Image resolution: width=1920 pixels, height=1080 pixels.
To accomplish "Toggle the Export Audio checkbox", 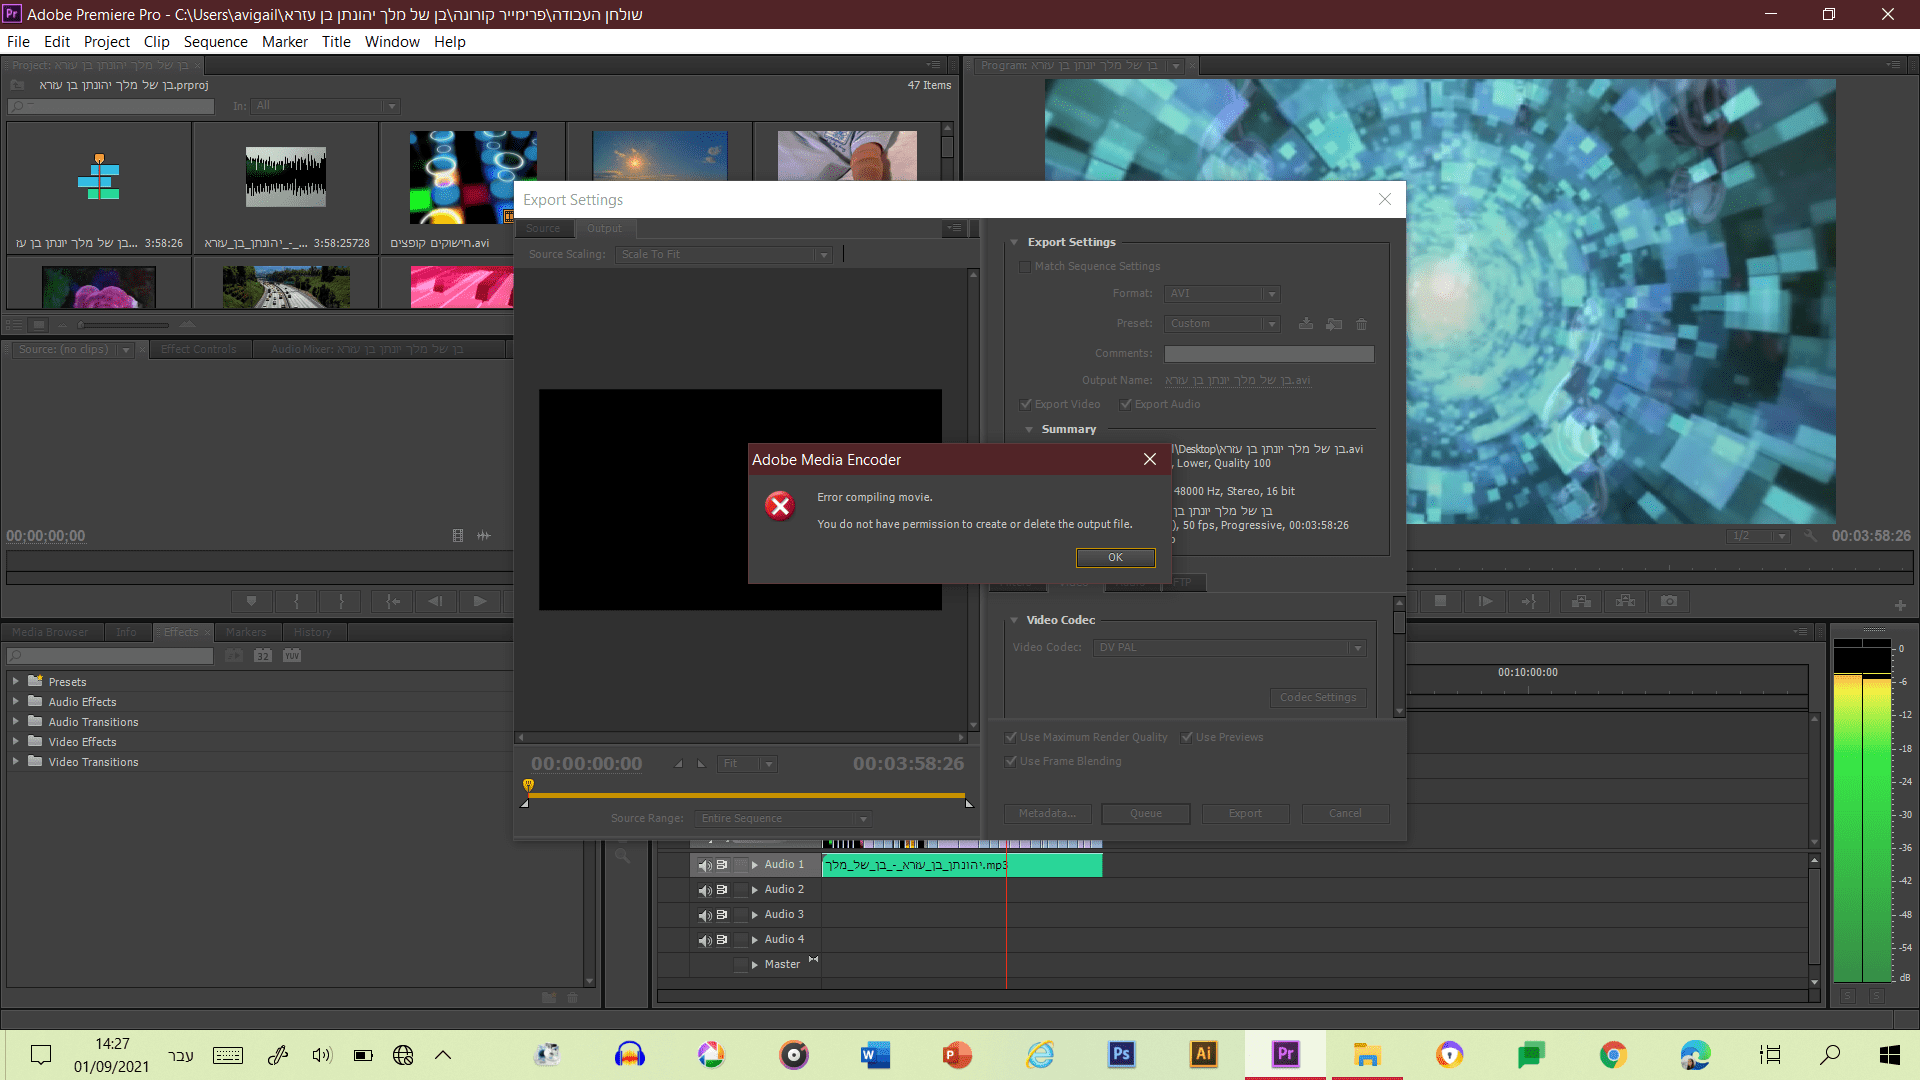I will [1126, 404].
